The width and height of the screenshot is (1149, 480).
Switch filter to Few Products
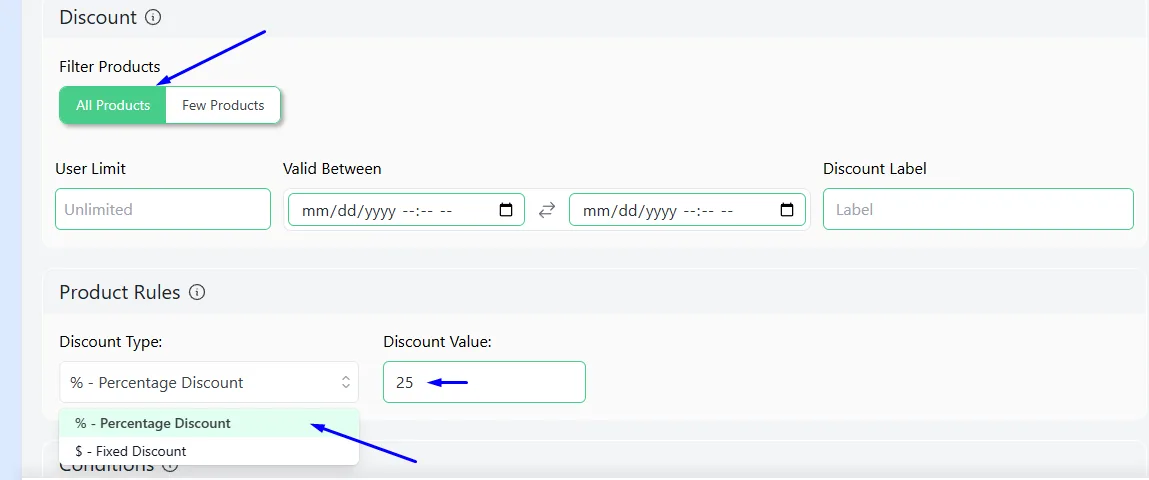(223, 106)
